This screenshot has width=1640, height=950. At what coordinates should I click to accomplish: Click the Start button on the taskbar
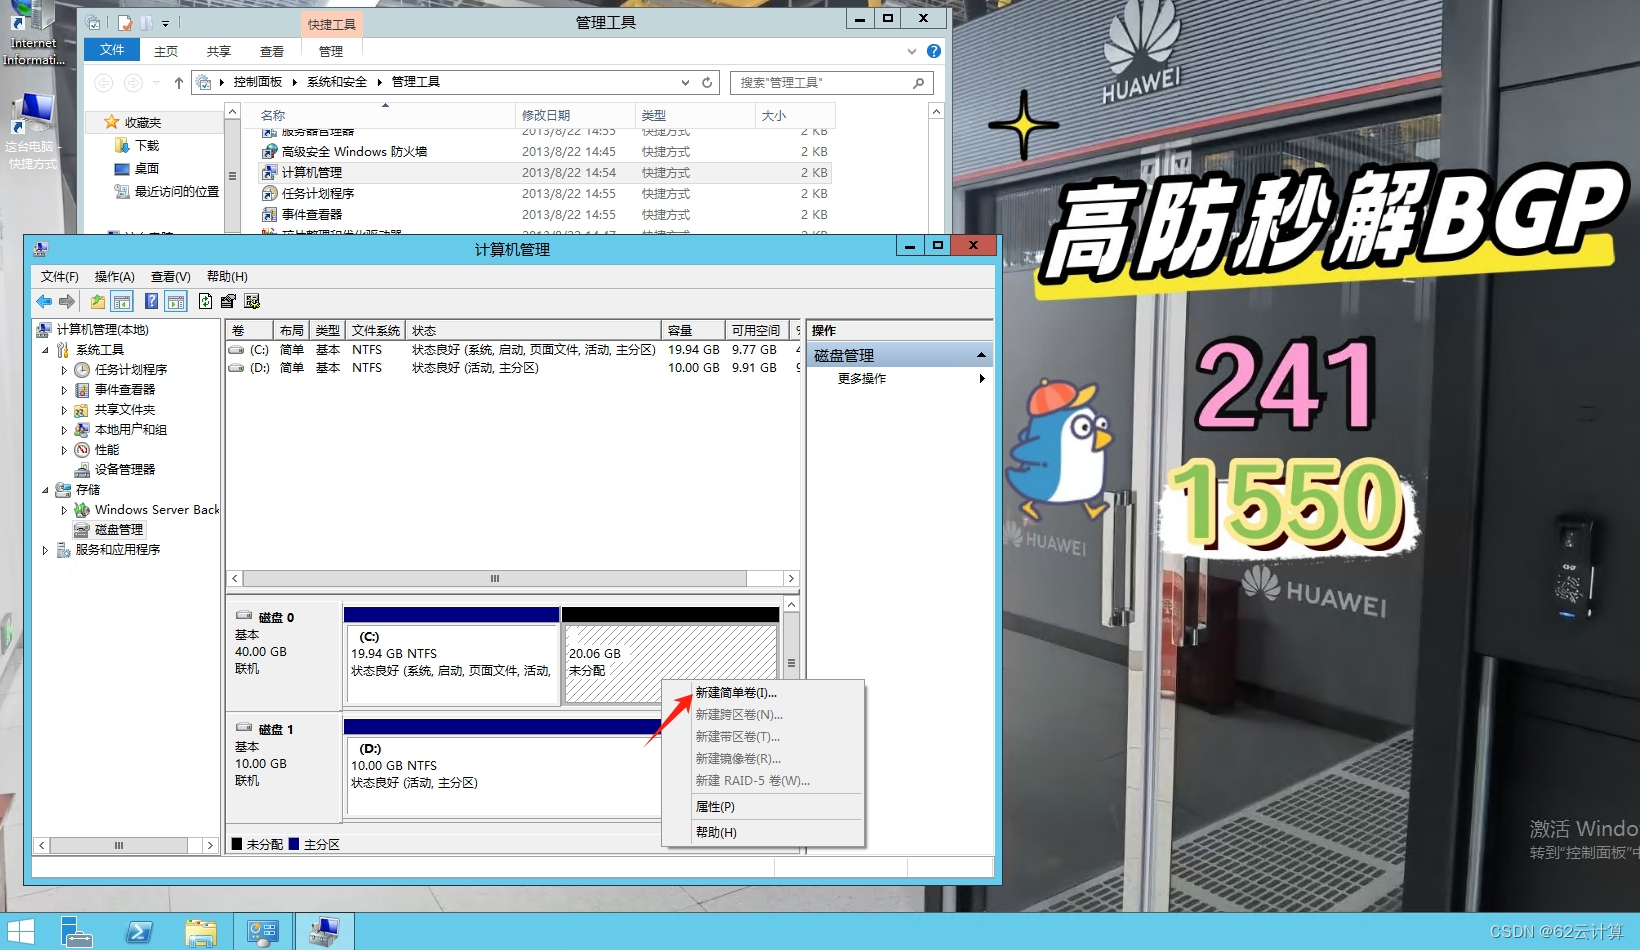coord(20,932)
